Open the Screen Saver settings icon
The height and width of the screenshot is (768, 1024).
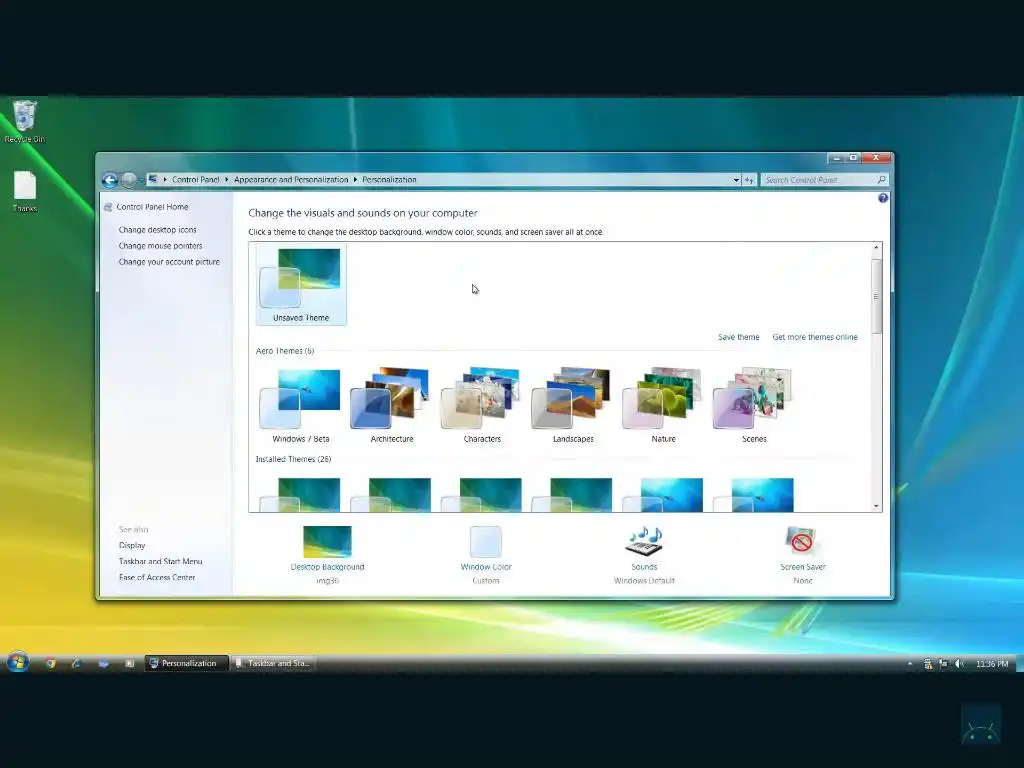pyautogui.click(x=802, y=541)
